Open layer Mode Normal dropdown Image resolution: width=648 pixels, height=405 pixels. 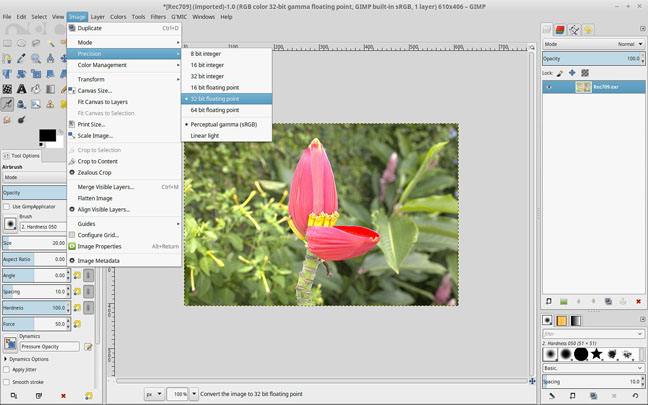[593, 44]
